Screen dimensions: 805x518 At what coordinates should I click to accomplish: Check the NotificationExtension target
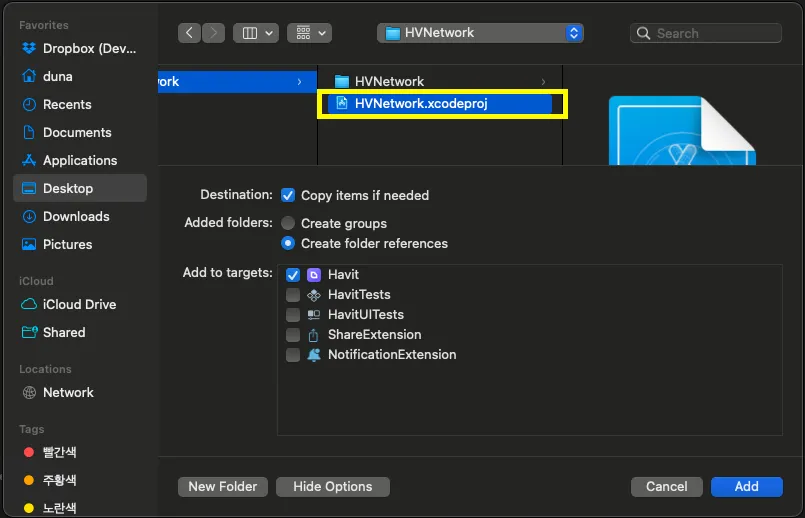[293, 355]
